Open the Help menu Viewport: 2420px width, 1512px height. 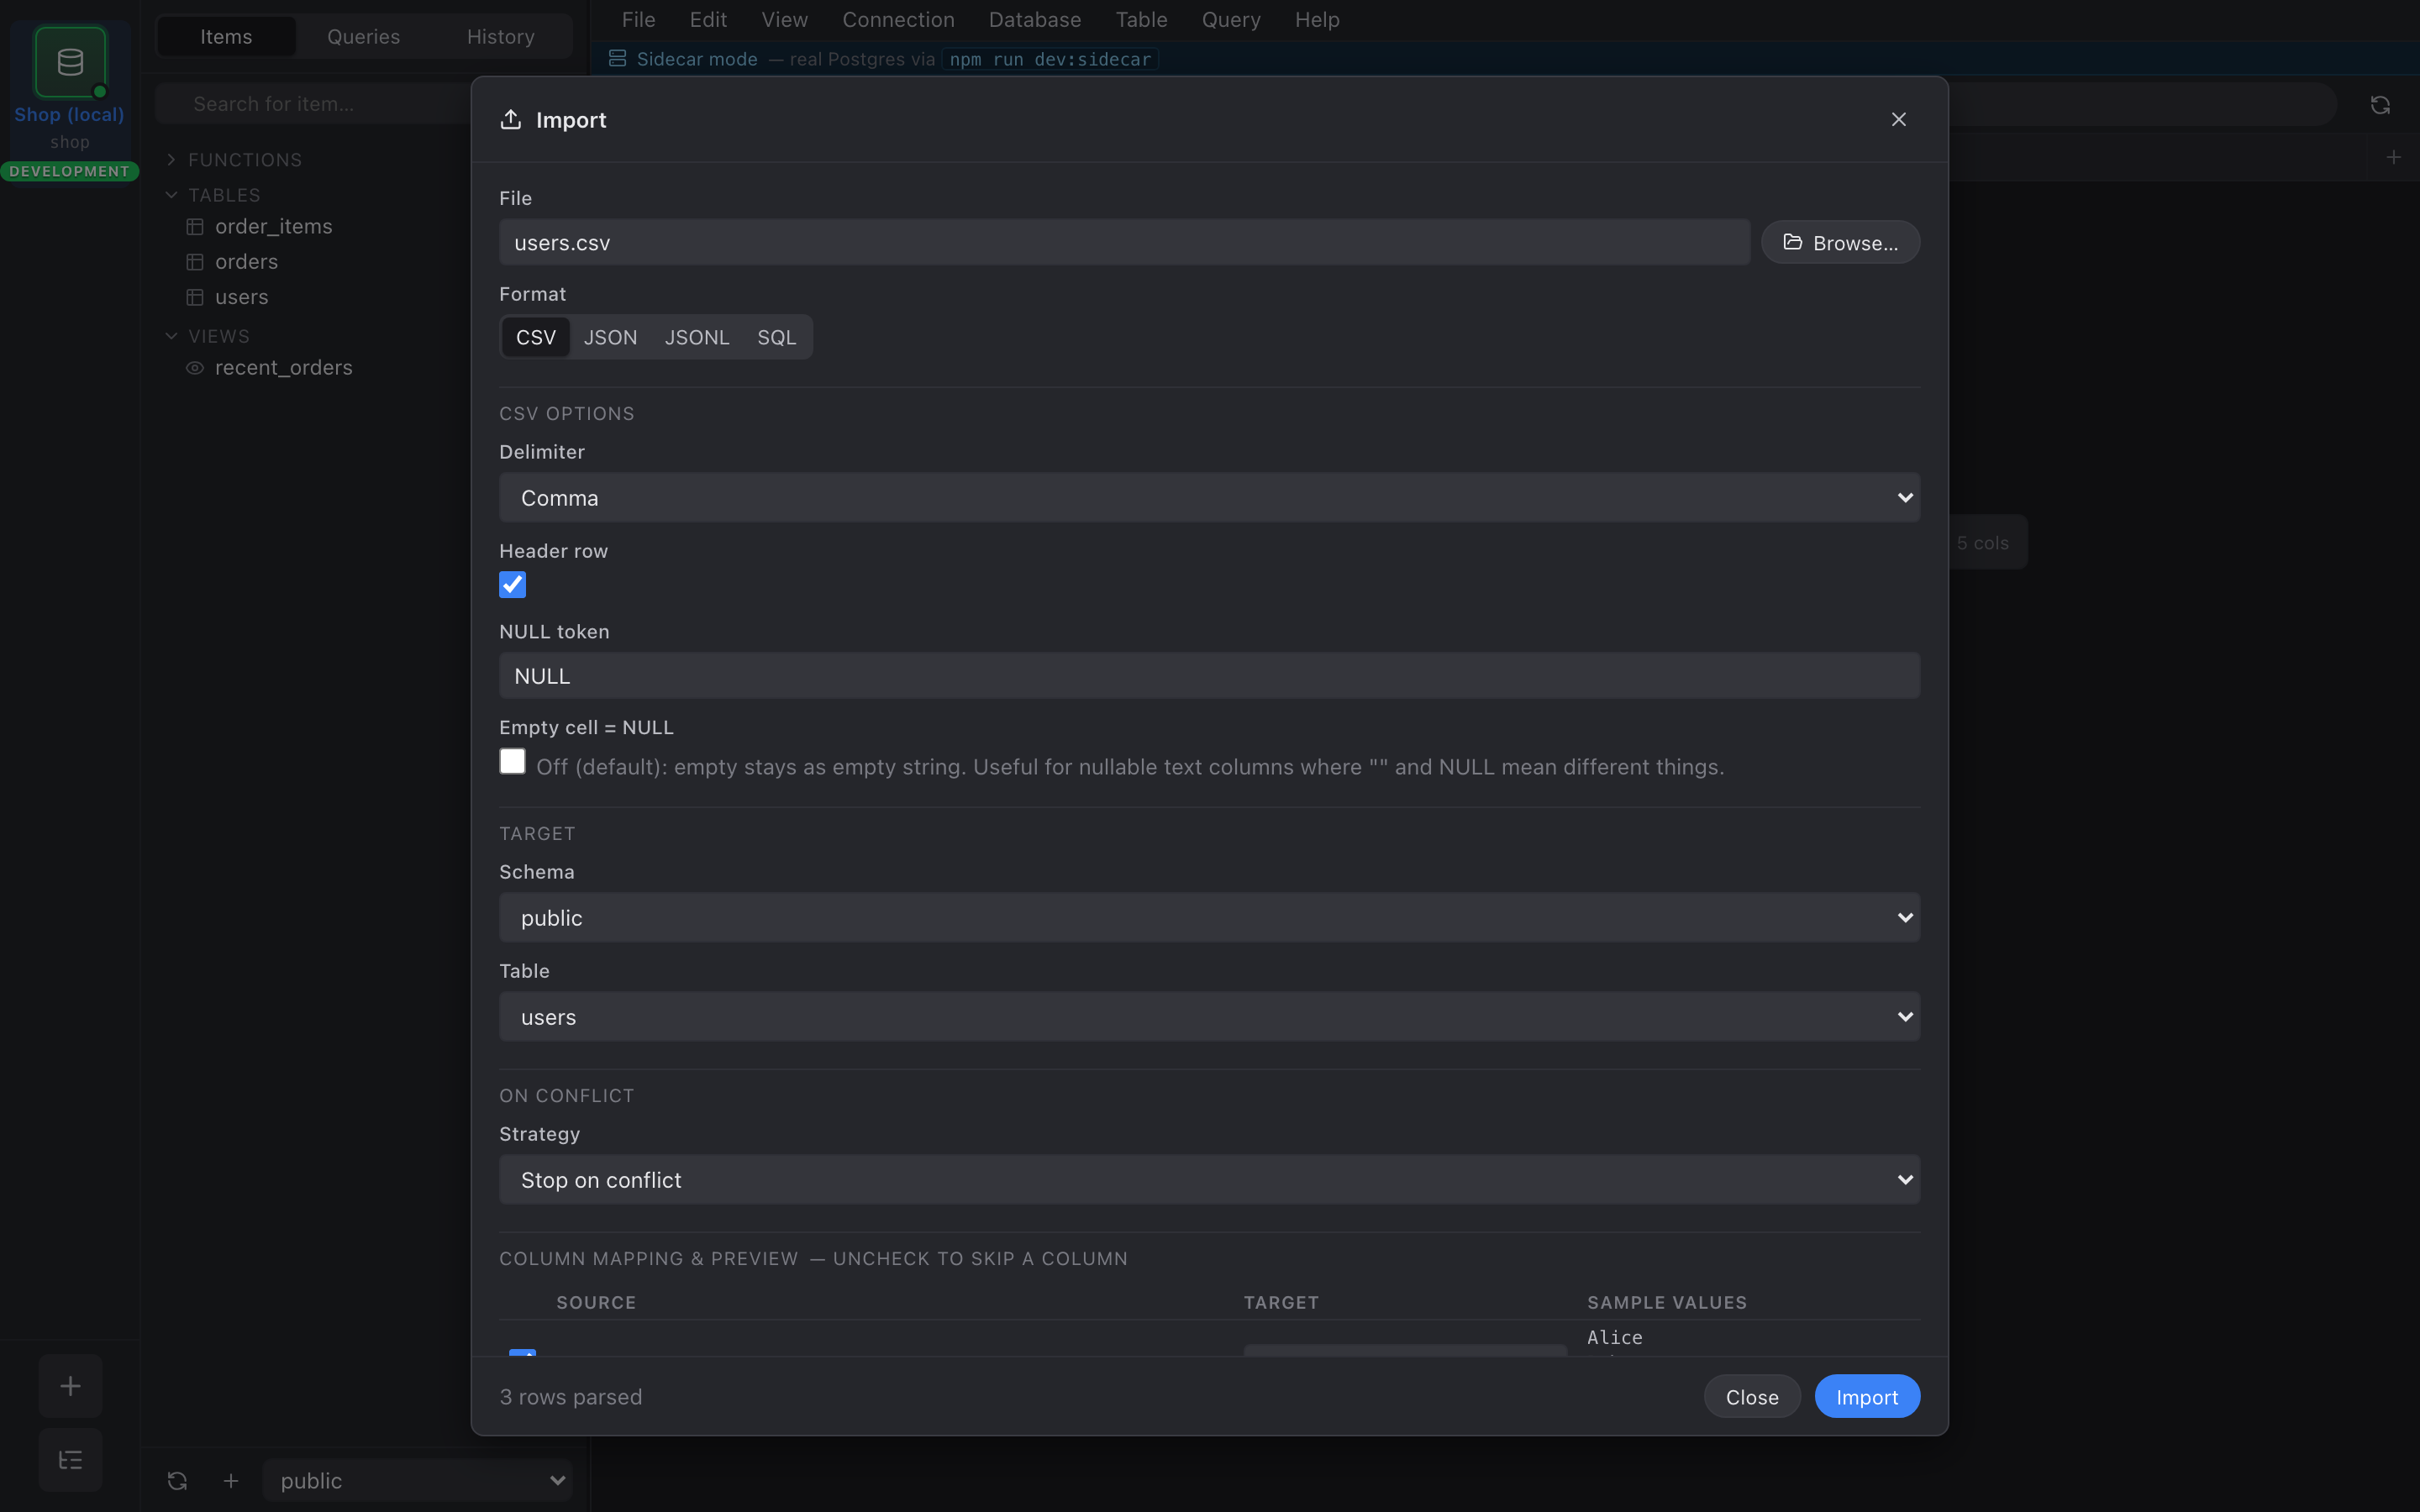point(1317,20)
